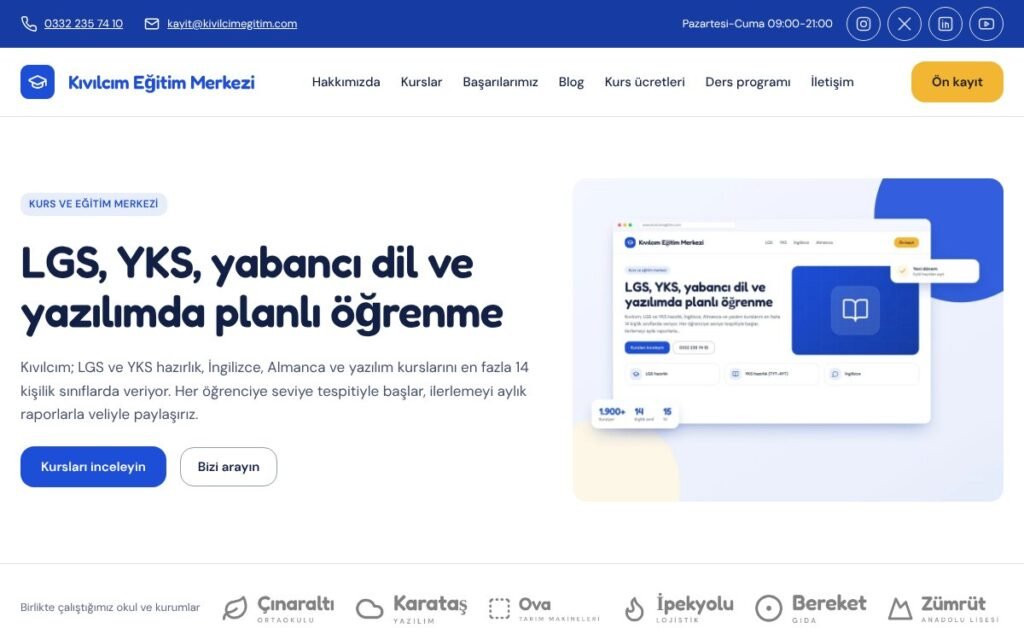
Task: Click the Bereket circle logo icon
Action: 769,608
